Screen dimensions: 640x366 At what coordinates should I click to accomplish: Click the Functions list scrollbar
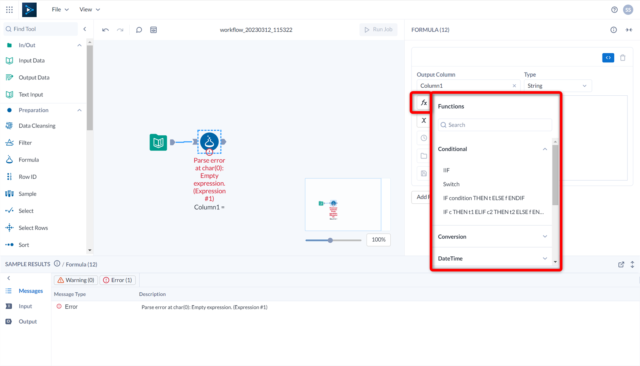(555, 175)
